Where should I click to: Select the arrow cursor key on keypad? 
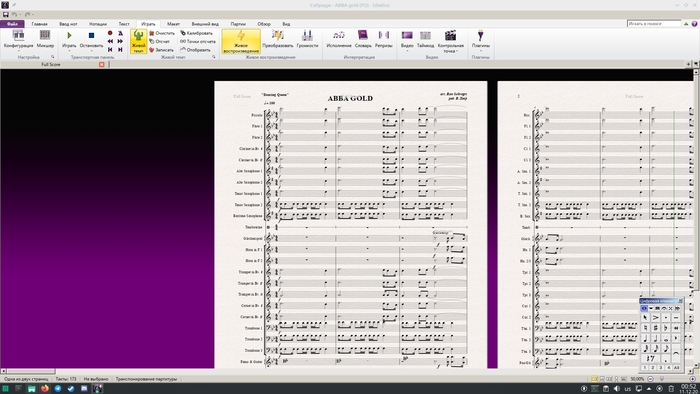(645, 318)
